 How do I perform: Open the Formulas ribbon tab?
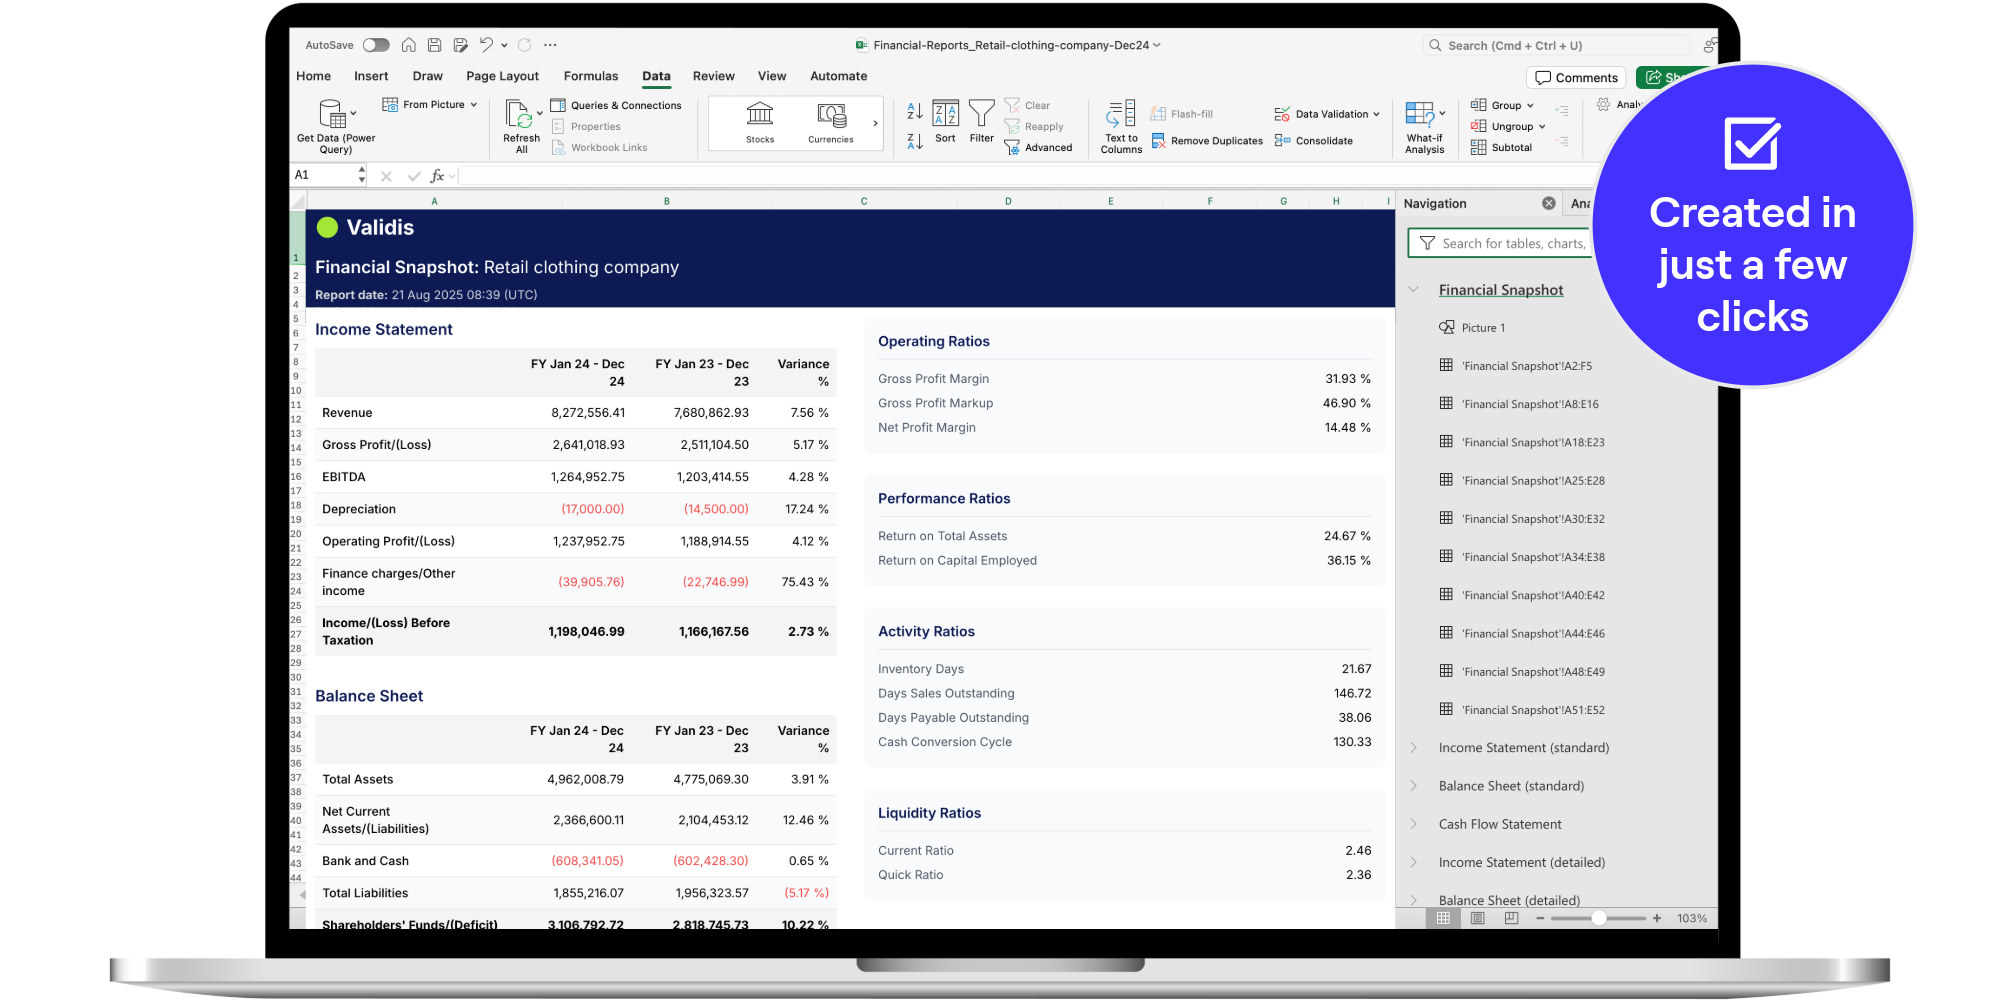590,76
